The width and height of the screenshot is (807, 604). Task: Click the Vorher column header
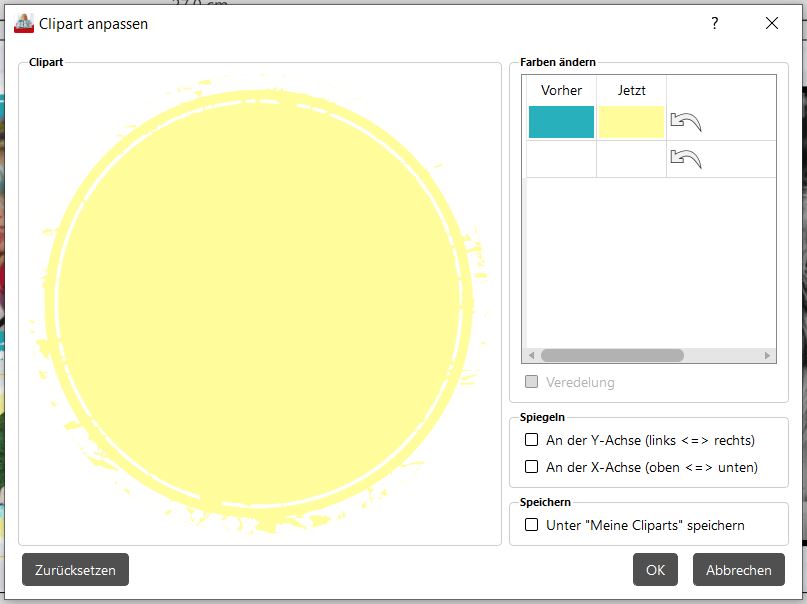click(561, 90)
